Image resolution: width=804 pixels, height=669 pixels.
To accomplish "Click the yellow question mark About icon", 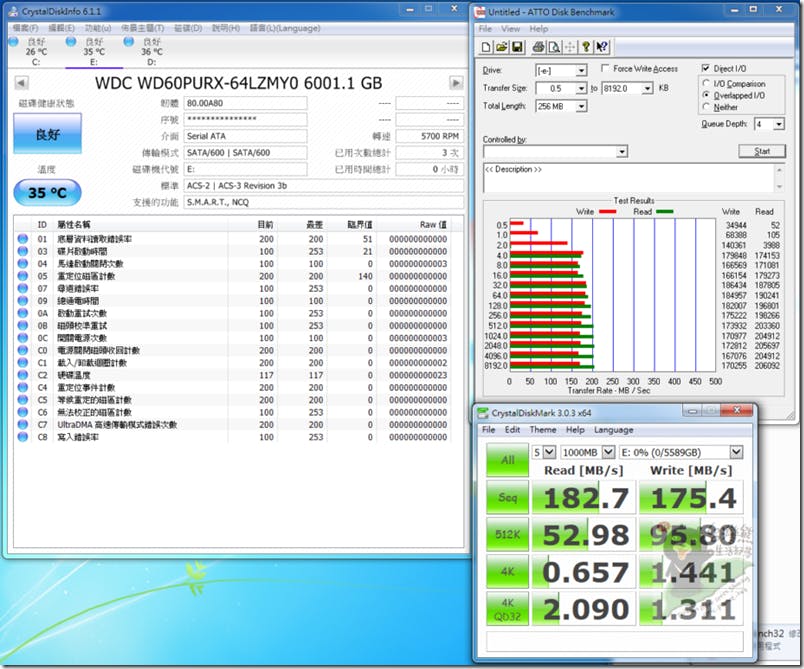I will 586,47.
